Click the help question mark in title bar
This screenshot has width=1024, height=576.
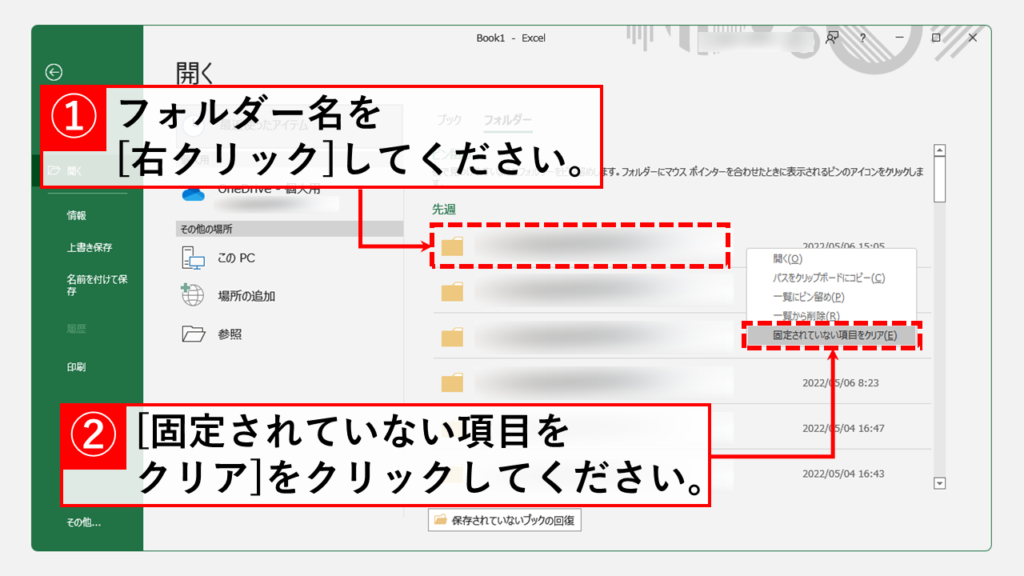(x=863, y=38)
